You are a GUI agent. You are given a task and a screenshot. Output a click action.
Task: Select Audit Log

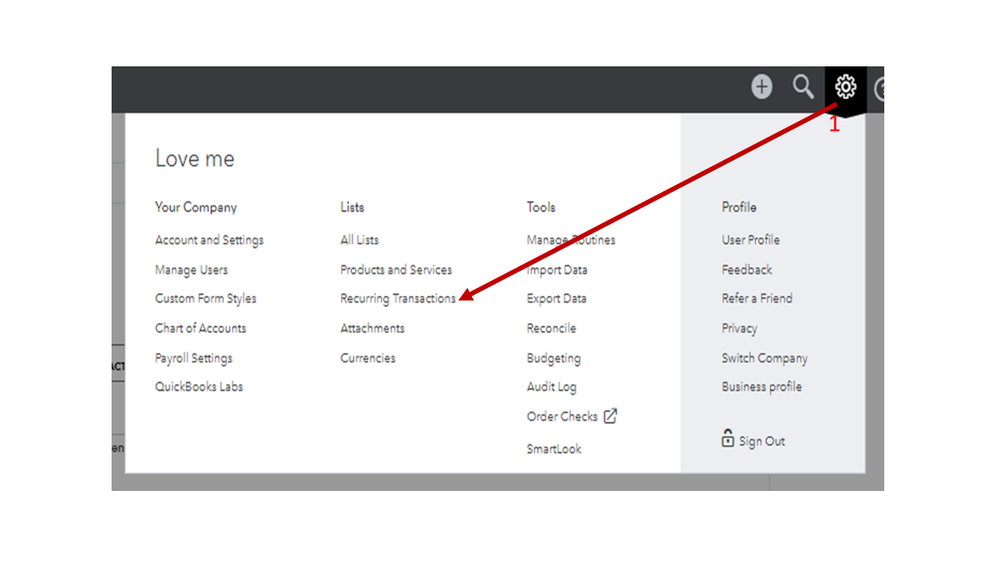551,387
